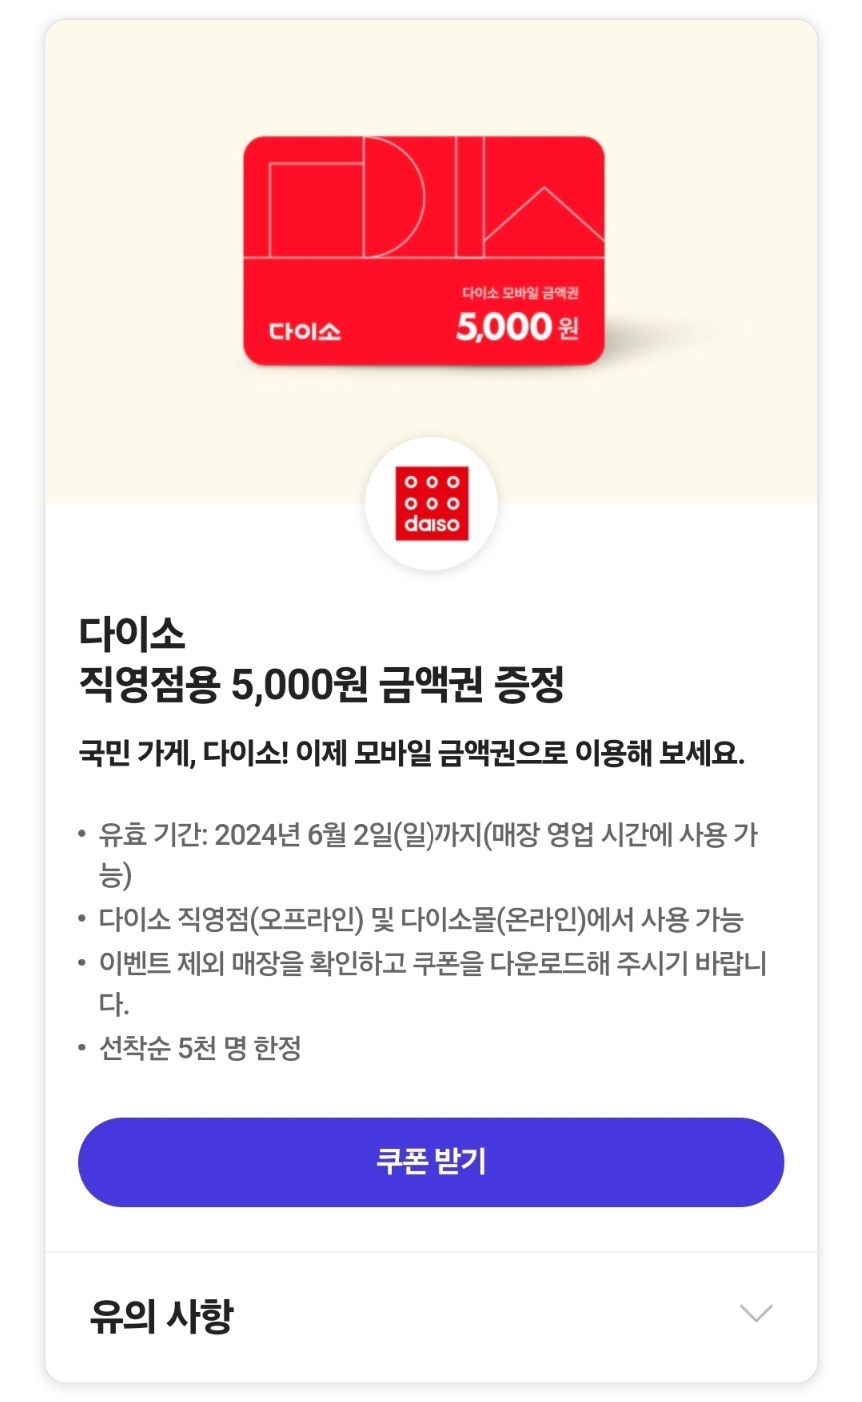Click the roof-shaped zigzag line art on the card
The width and height of the screenshot is (862, 1402).
(544, 214)
